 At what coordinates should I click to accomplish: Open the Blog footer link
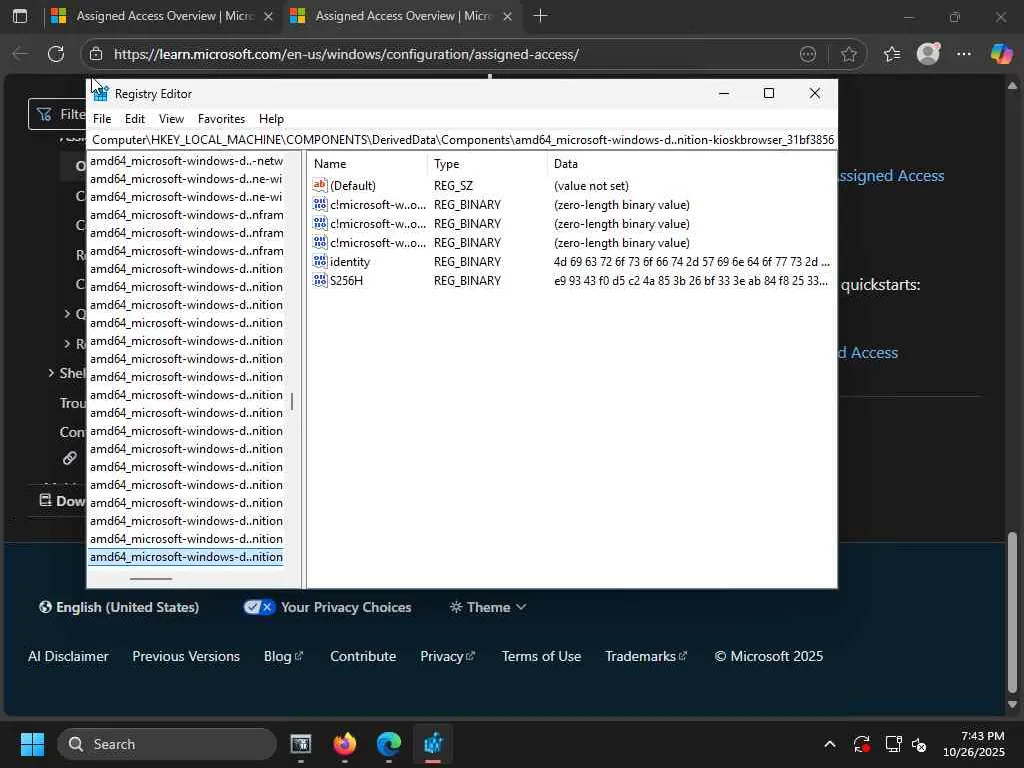click(x=283, y=656)
